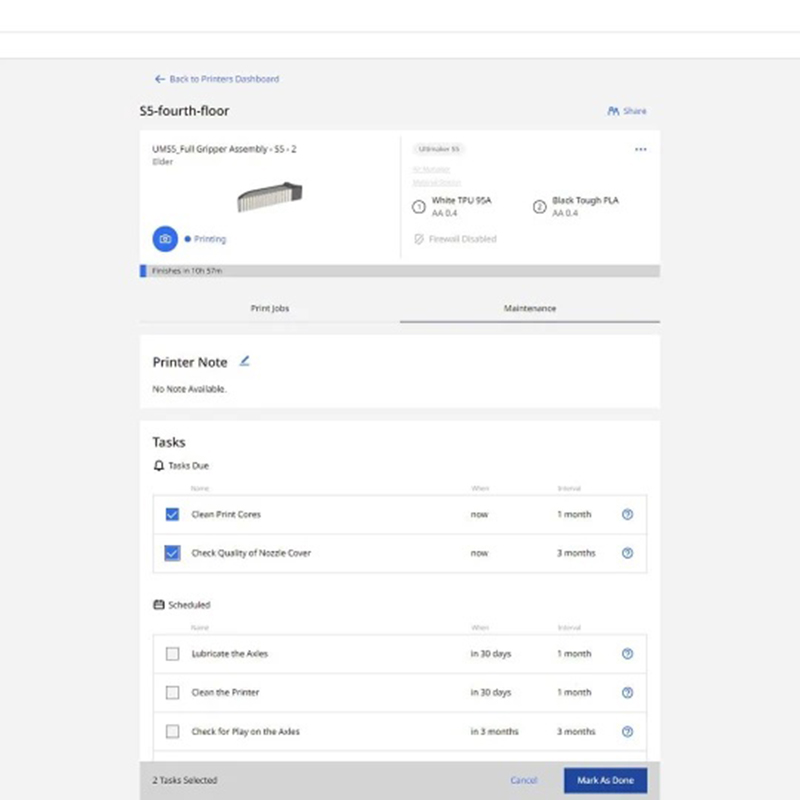Select the Clean the Printer checkbox
Image resolution: width=800 pixels, height=800 pixels.
point(173,692)
